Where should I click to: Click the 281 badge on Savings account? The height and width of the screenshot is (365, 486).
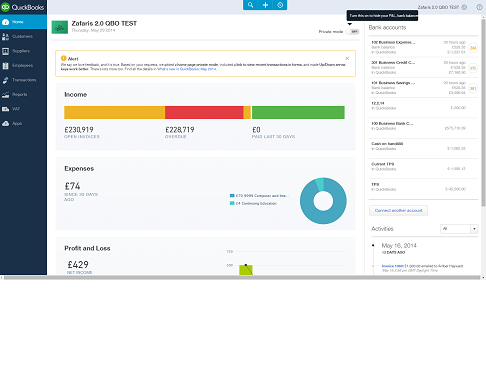click(x=473, y=88)
